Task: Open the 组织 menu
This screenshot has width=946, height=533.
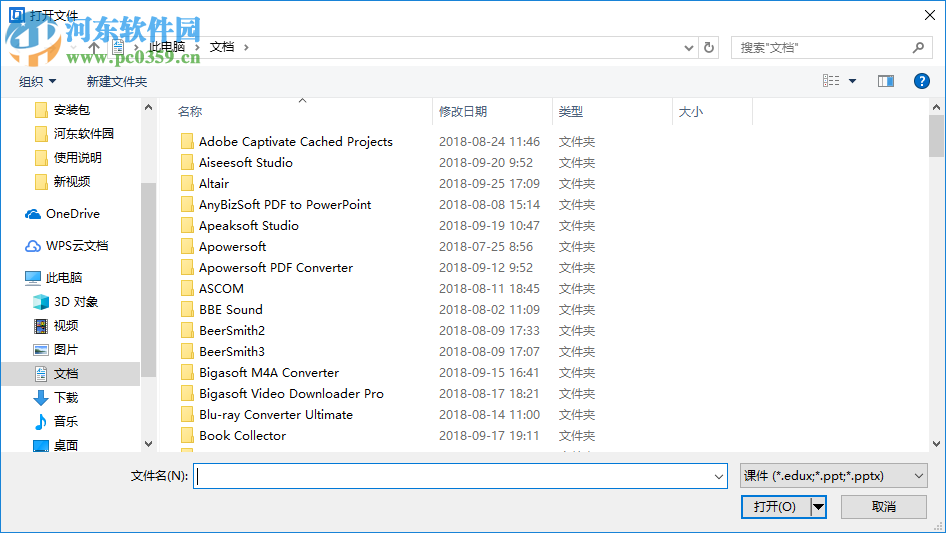Action: point(37,81)
